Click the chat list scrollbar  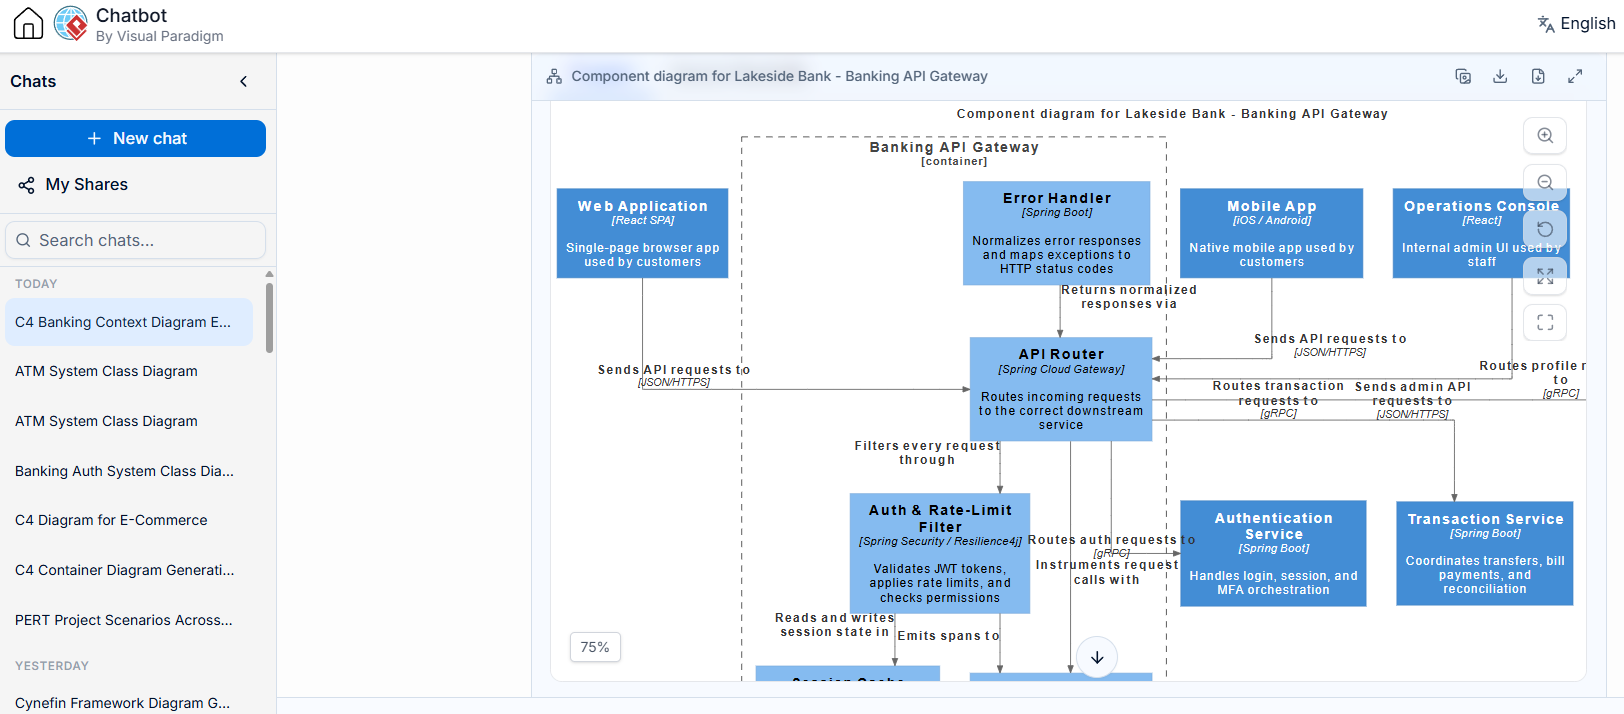(269, 317)
